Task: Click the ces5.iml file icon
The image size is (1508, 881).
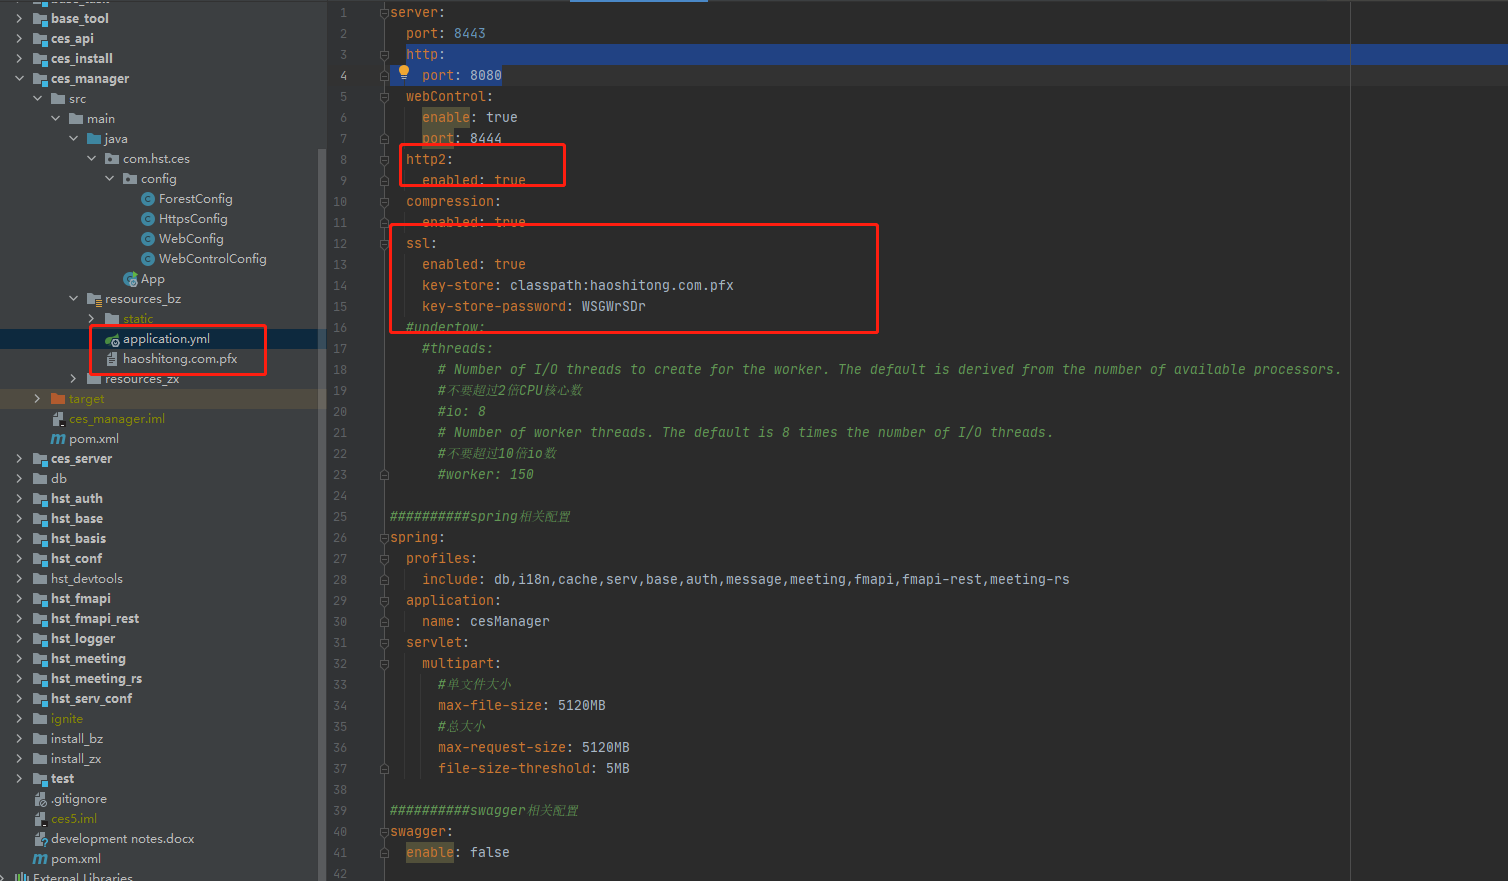Action: 40,819
